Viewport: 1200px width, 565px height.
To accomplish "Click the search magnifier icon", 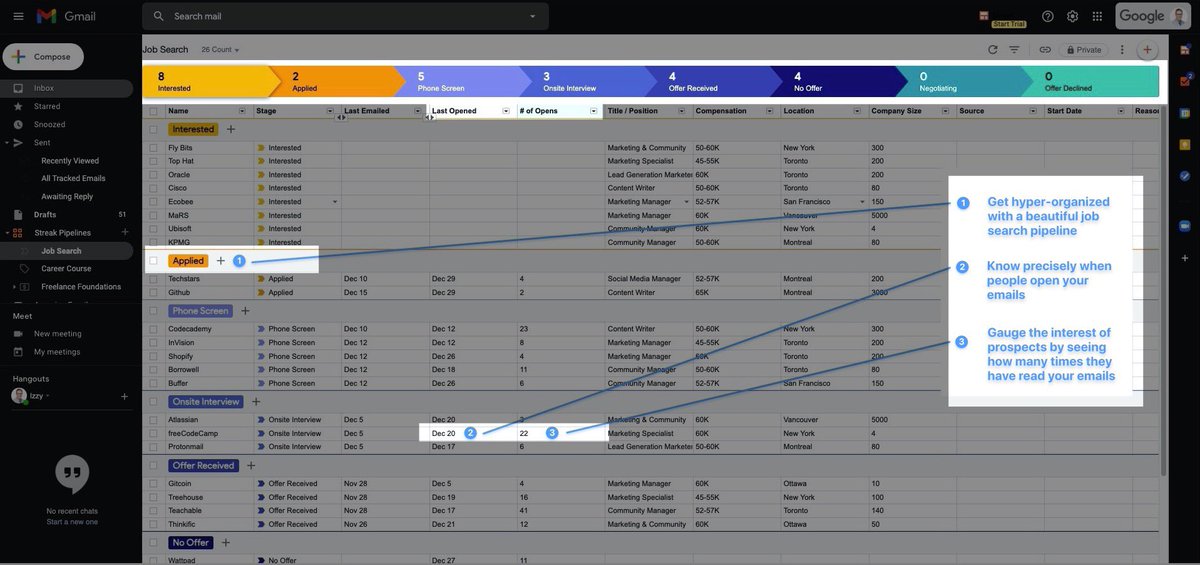I will (159, 16).
